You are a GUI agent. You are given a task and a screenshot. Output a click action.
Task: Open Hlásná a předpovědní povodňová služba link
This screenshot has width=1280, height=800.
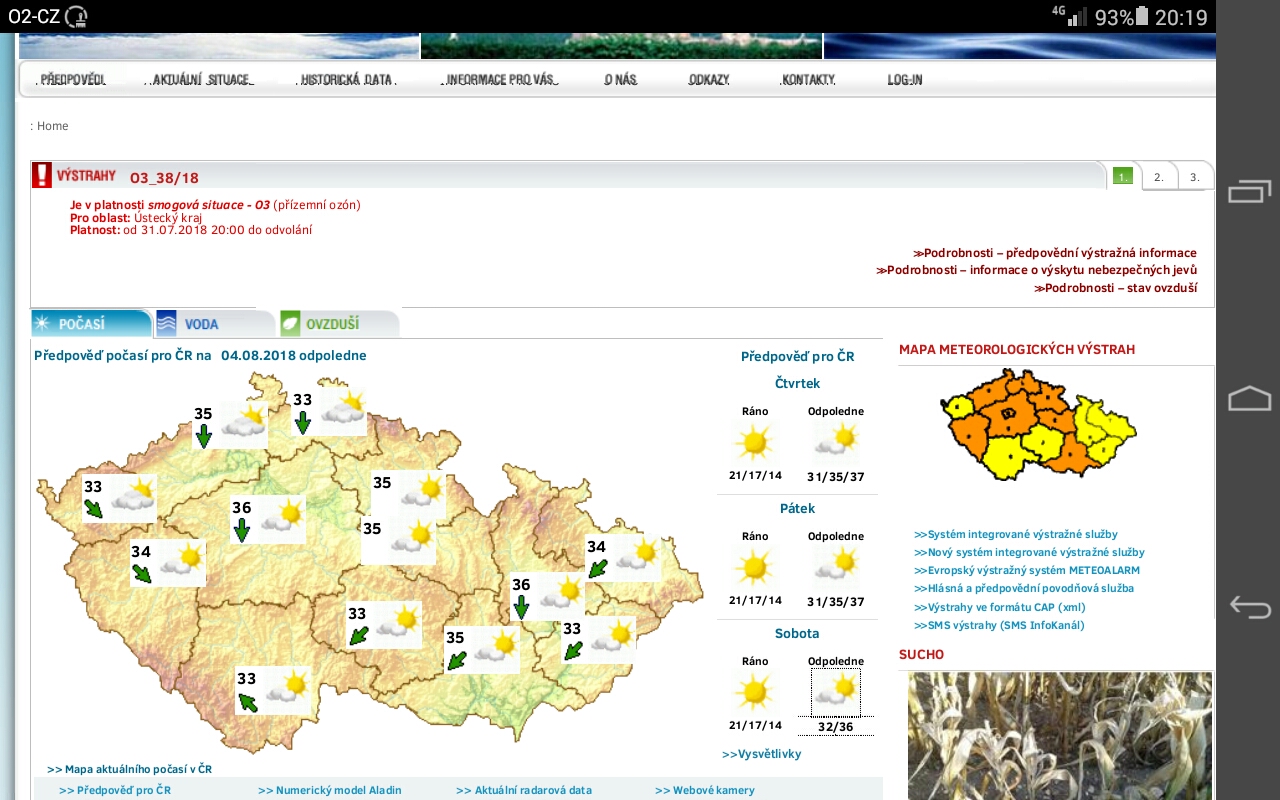click(1024, 589)
